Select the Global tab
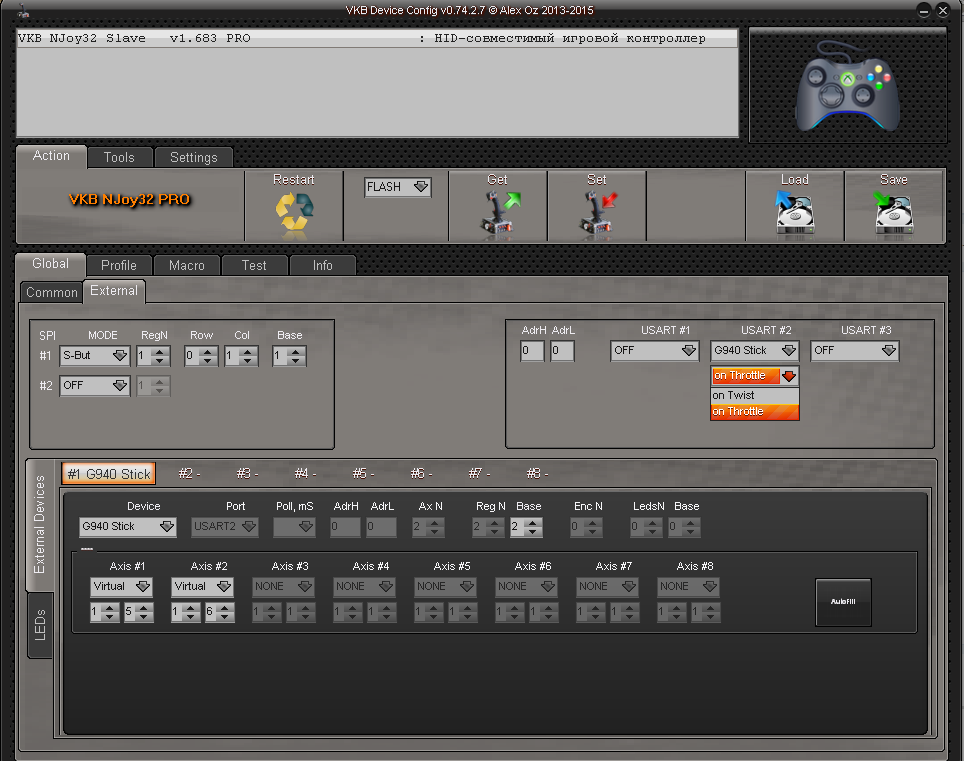The width and height of the screenshot is (964, 761). click(x=50, y=264)
